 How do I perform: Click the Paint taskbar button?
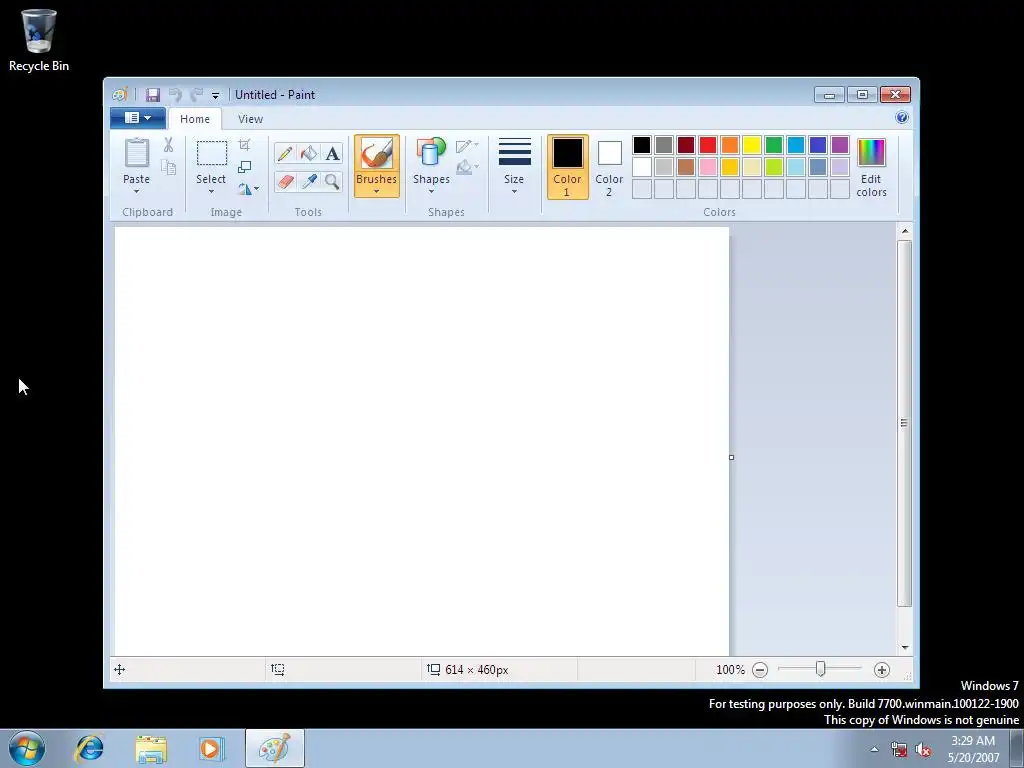point(274,748)
